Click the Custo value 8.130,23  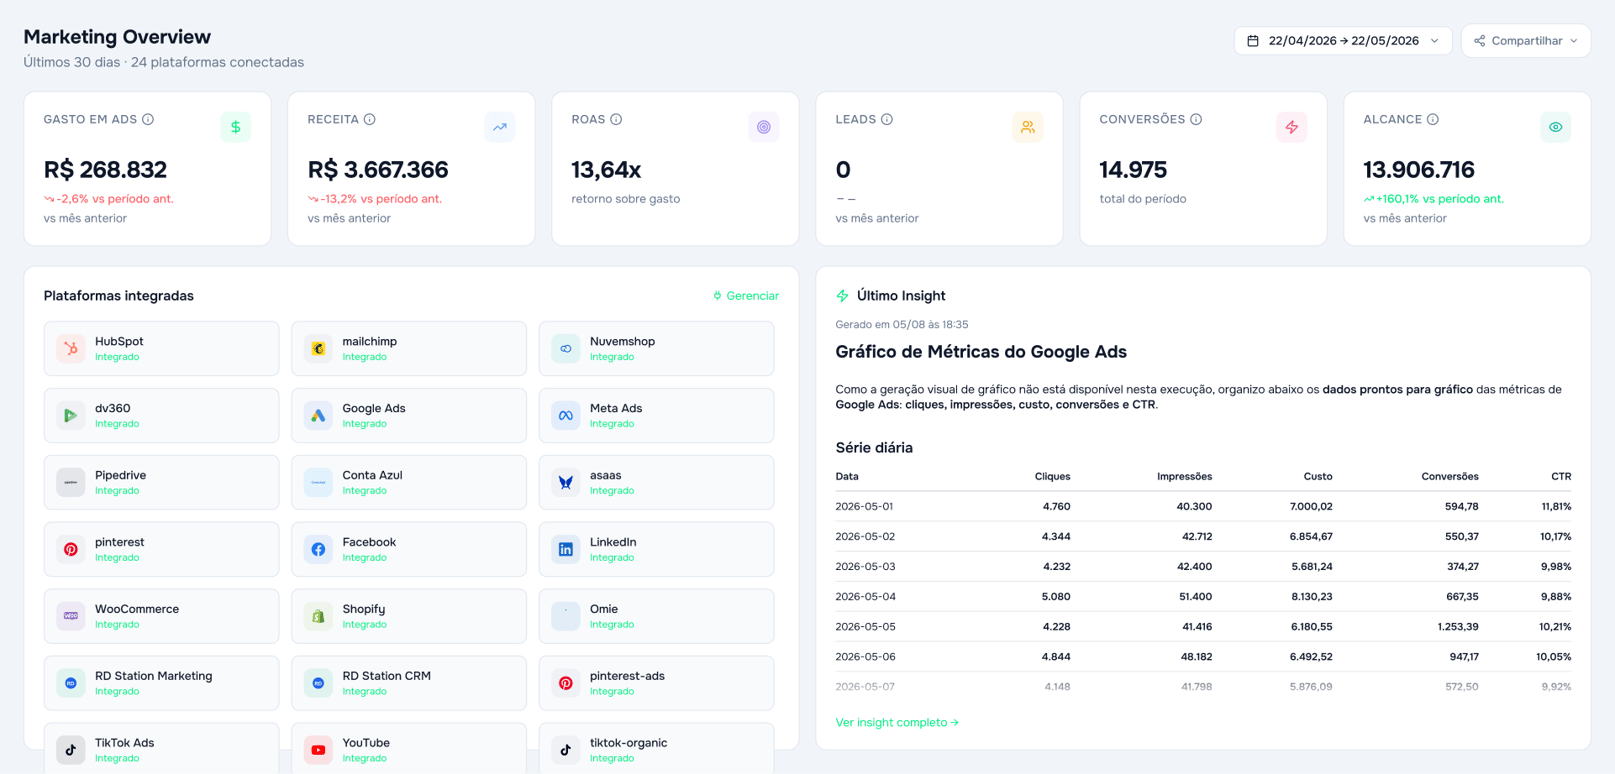[x=1311, y=597]
